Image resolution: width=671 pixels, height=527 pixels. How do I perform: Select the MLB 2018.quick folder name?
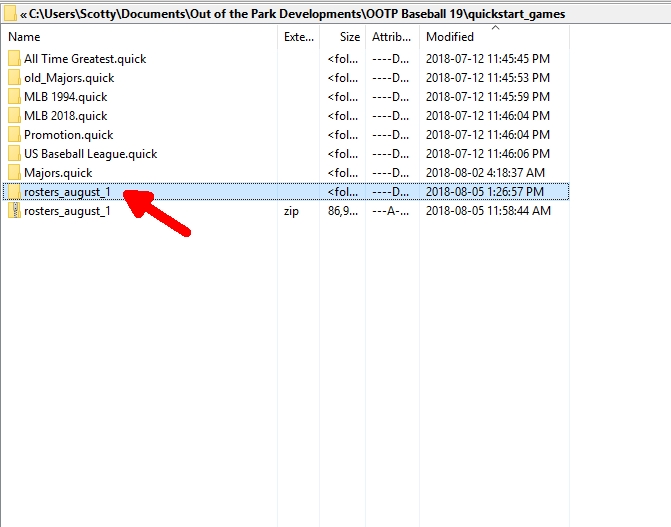click(65, 116)
